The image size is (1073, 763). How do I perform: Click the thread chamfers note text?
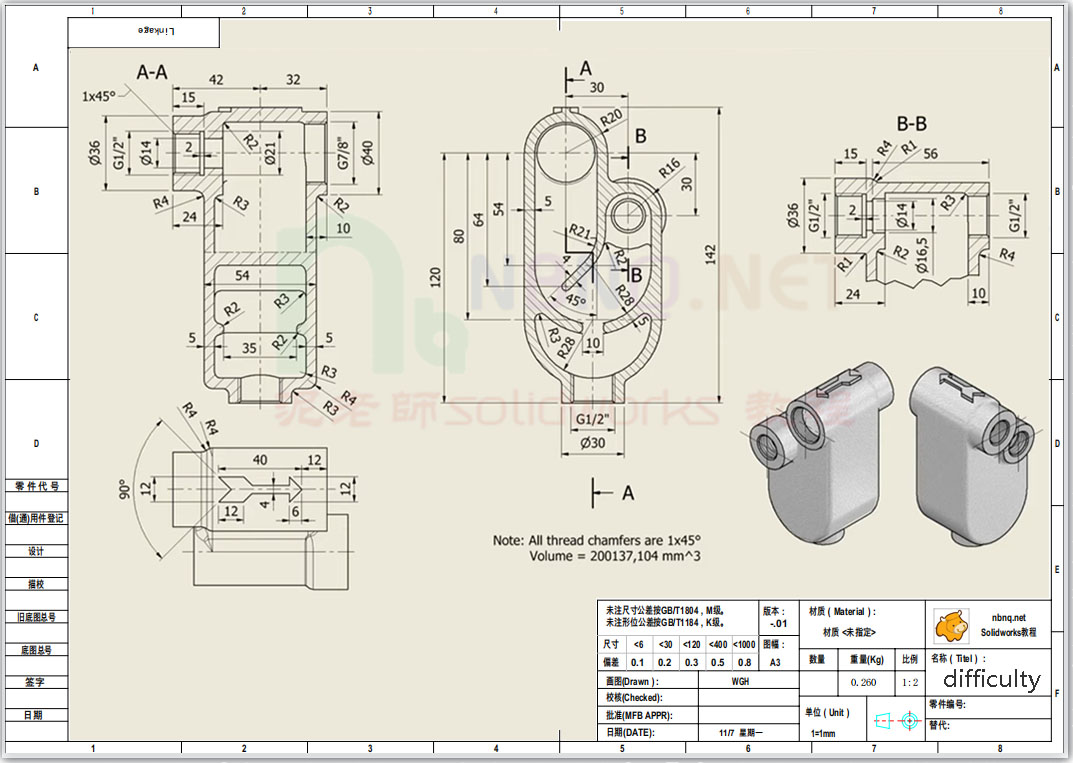point(597,540)
